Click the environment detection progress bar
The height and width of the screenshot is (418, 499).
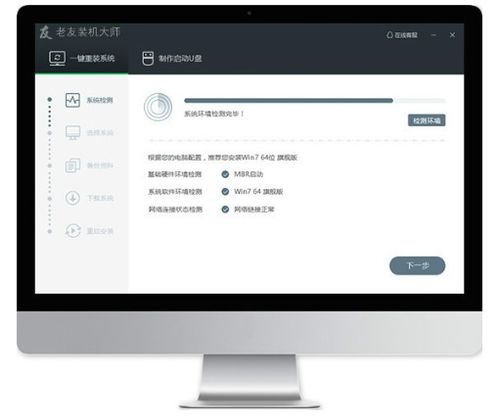coord(314,100)
